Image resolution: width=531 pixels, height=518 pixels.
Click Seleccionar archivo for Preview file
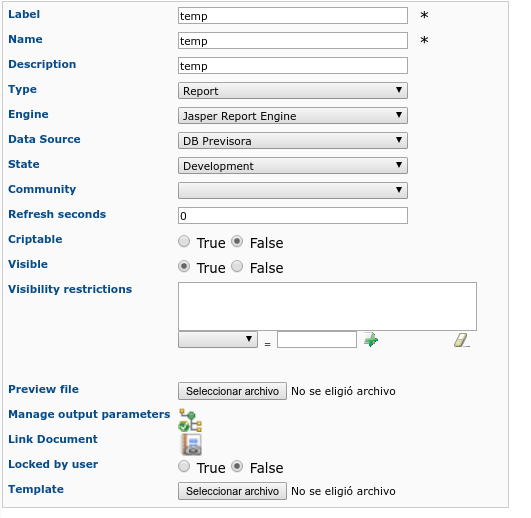point(232,391)
